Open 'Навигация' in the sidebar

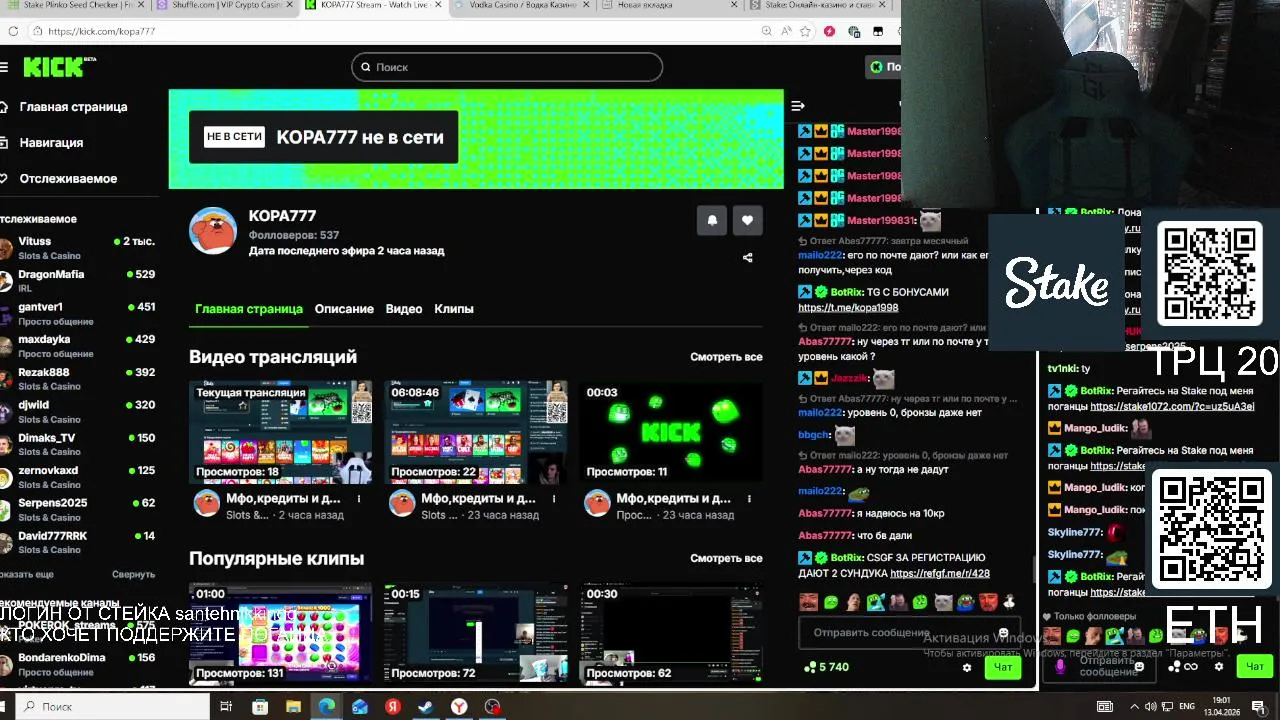click(x=50, y=143)
